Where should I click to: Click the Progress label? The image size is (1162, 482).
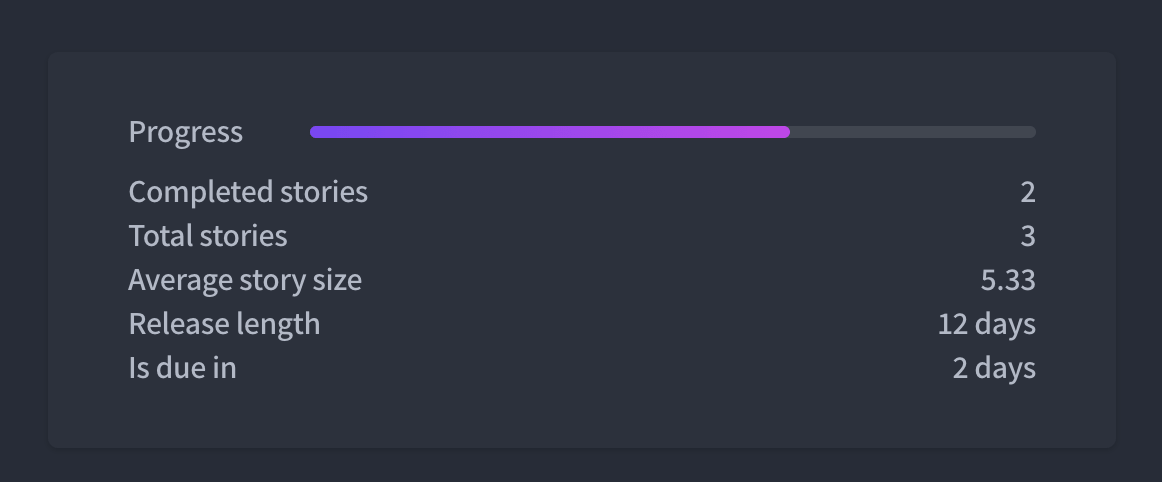coord(185,132)
